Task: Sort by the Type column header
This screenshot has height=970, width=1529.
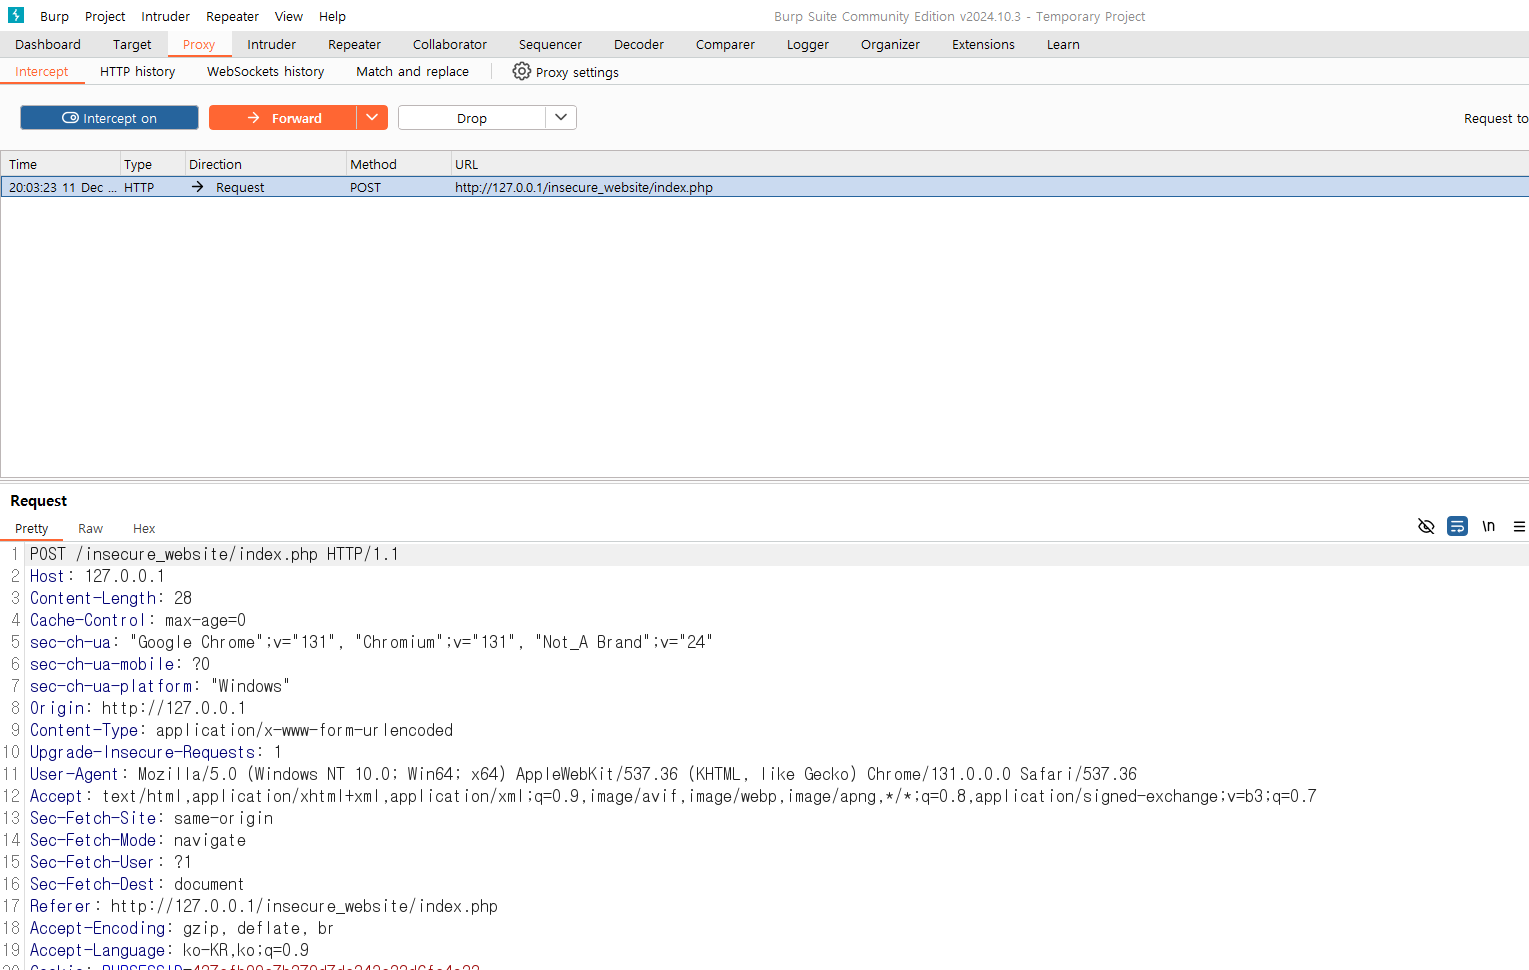Action: 152,164
